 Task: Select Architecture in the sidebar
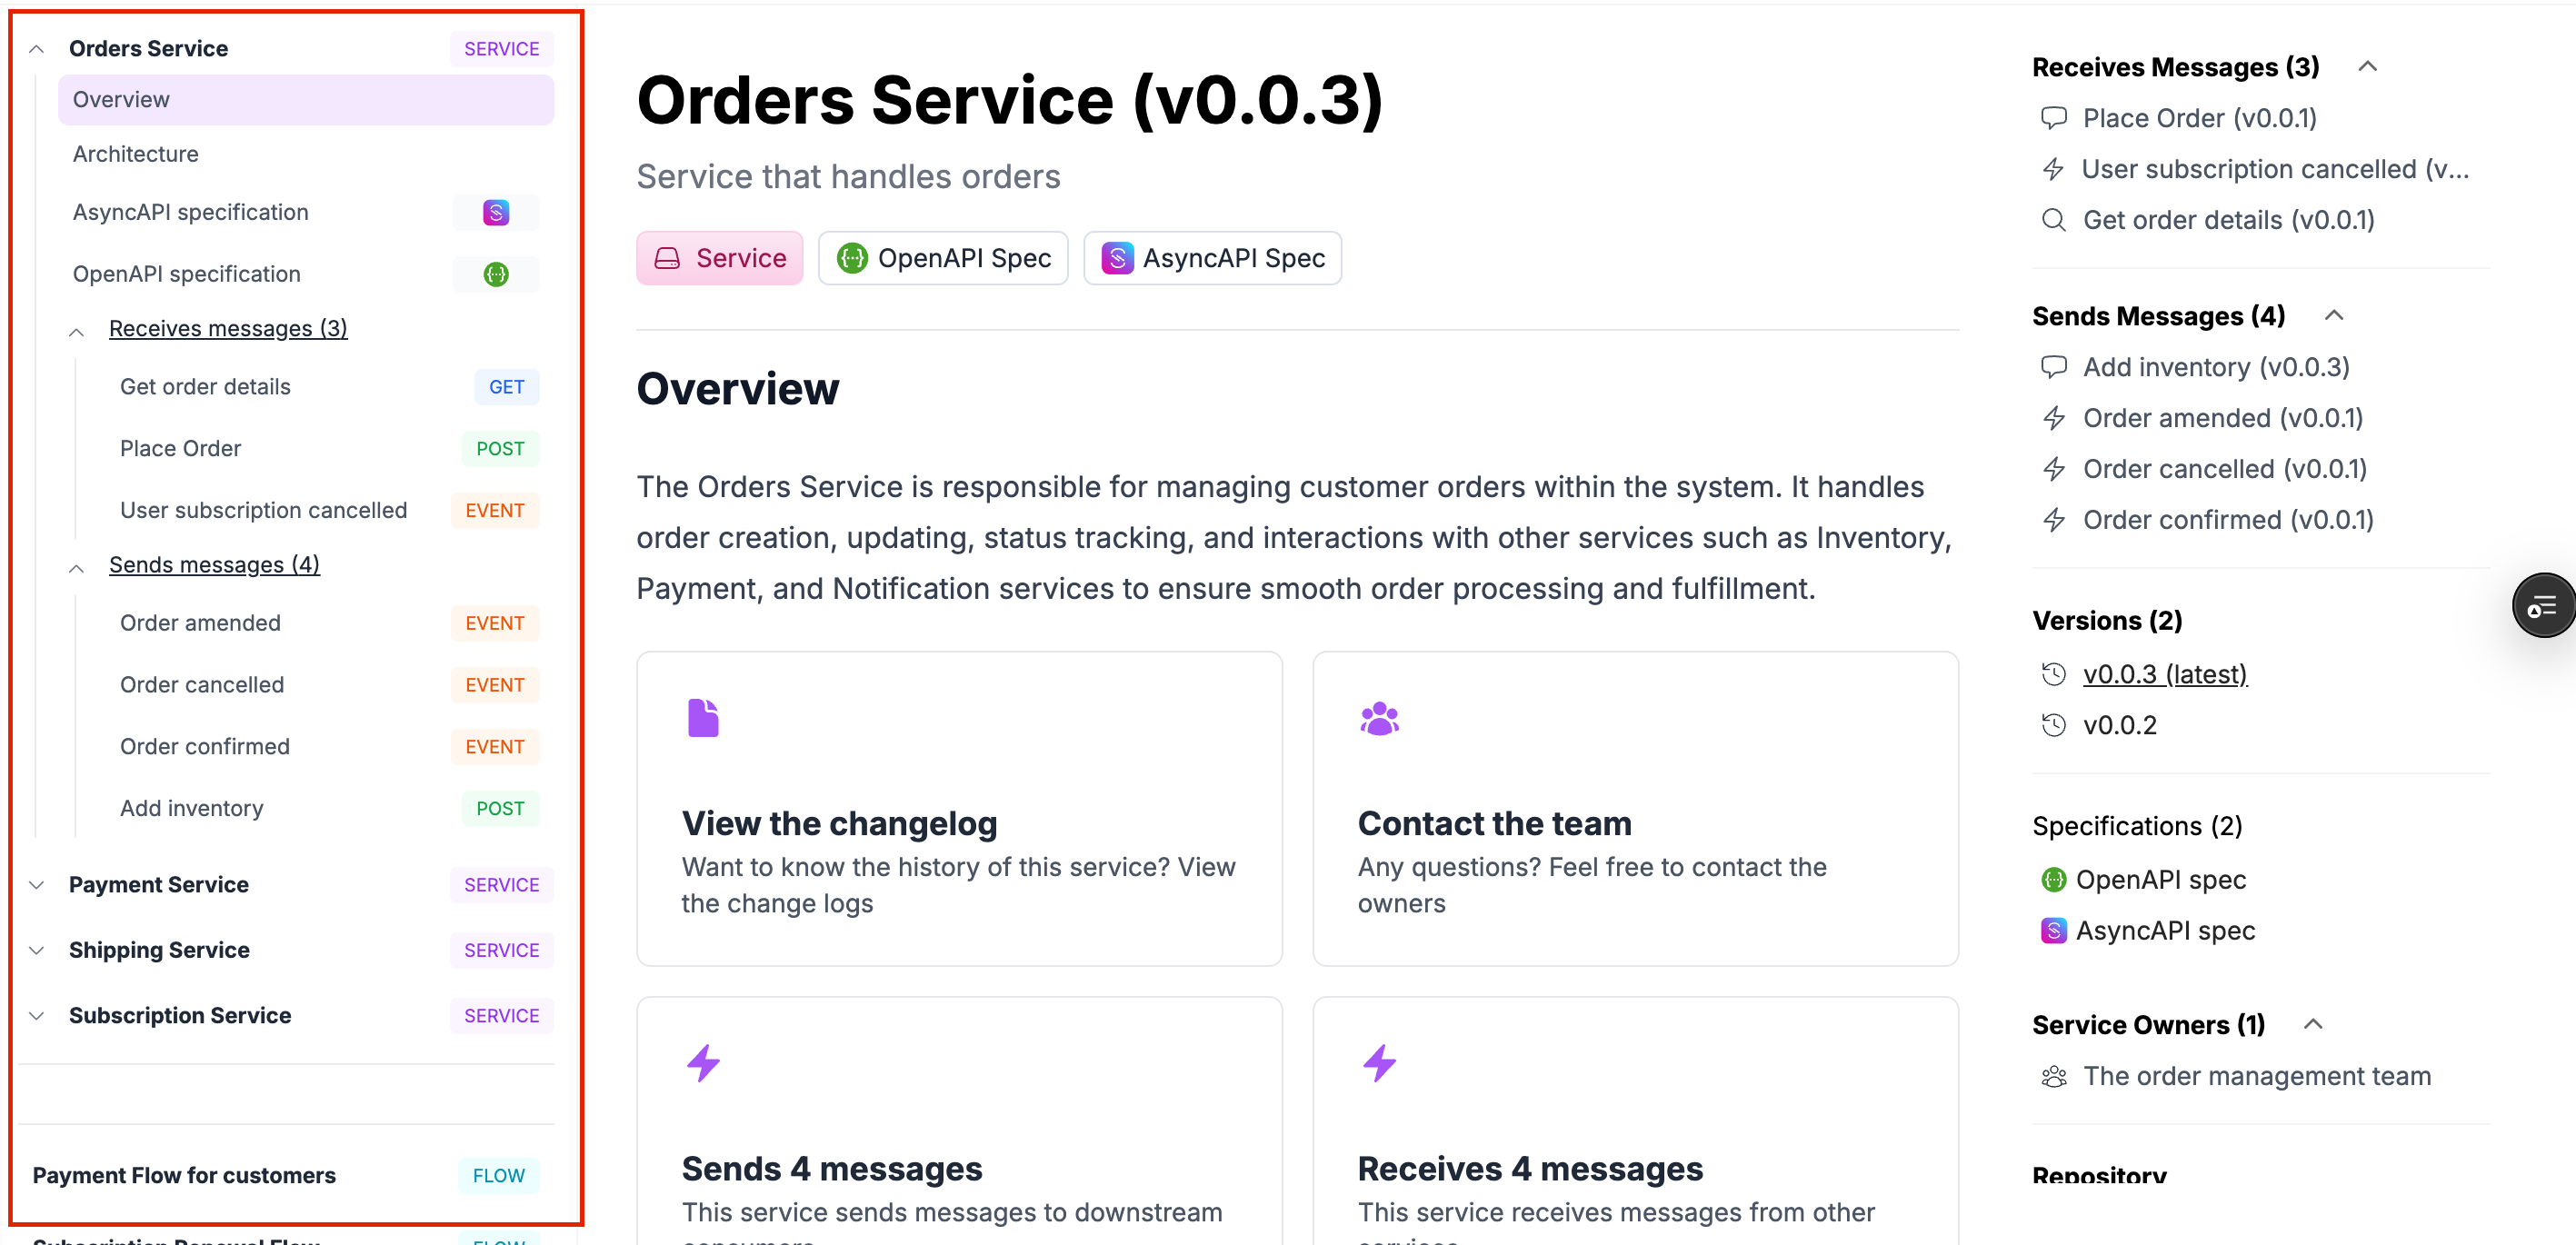pyautogui.click(x=135, y=153)
